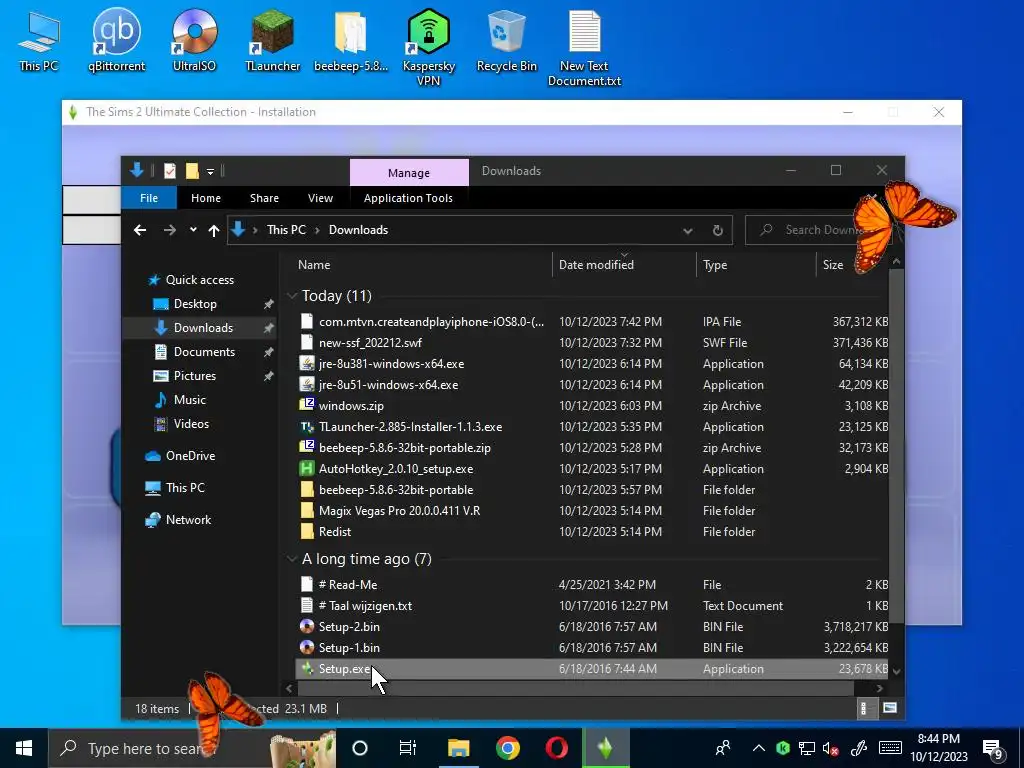Select the Setup-2.bin file
Screen dimensions: 1024x768
(349, 627)
